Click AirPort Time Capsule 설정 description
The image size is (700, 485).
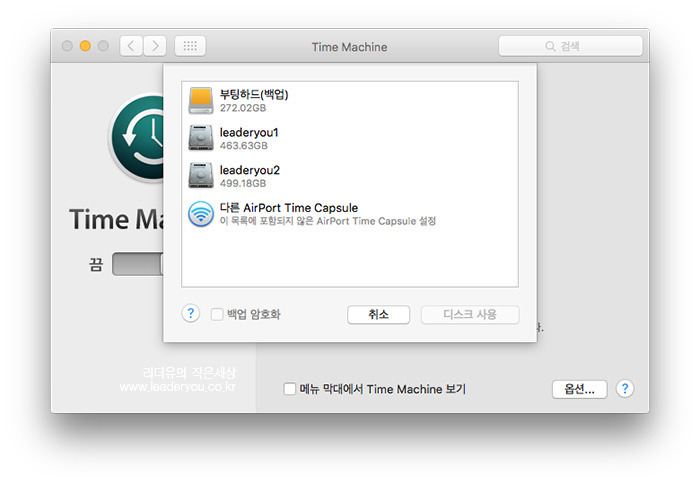328,221
